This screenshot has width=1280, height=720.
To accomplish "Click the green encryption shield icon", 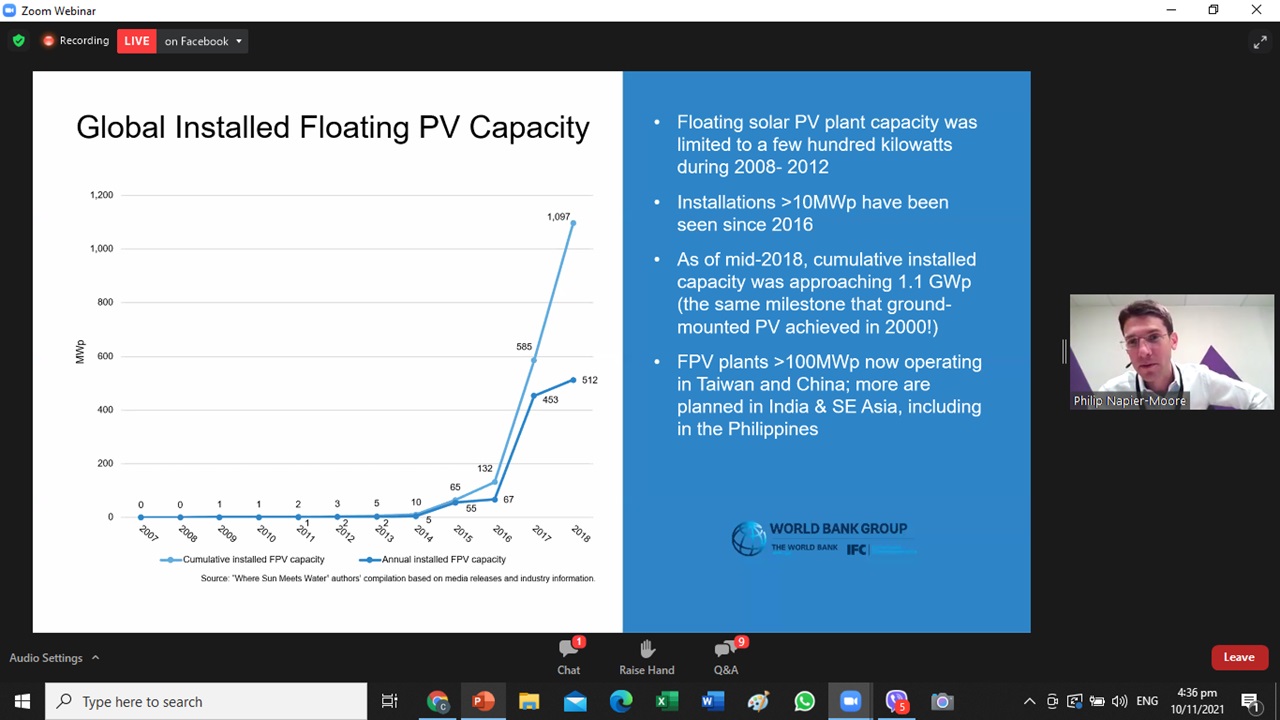I will coord(19,41).
